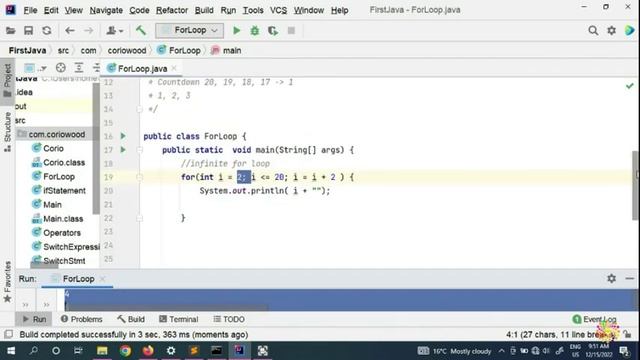Close the ForLoop.java editor tab

(x=174, y=68)
